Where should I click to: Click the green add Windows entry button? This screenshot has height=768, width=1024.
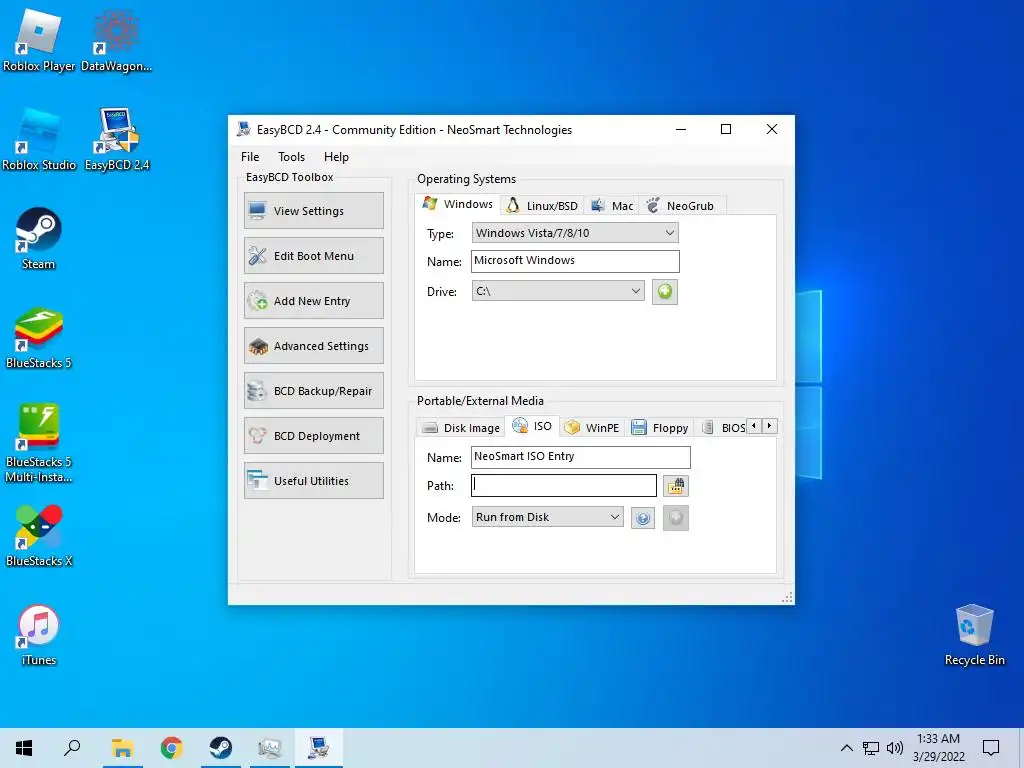(x=665, y=291)
